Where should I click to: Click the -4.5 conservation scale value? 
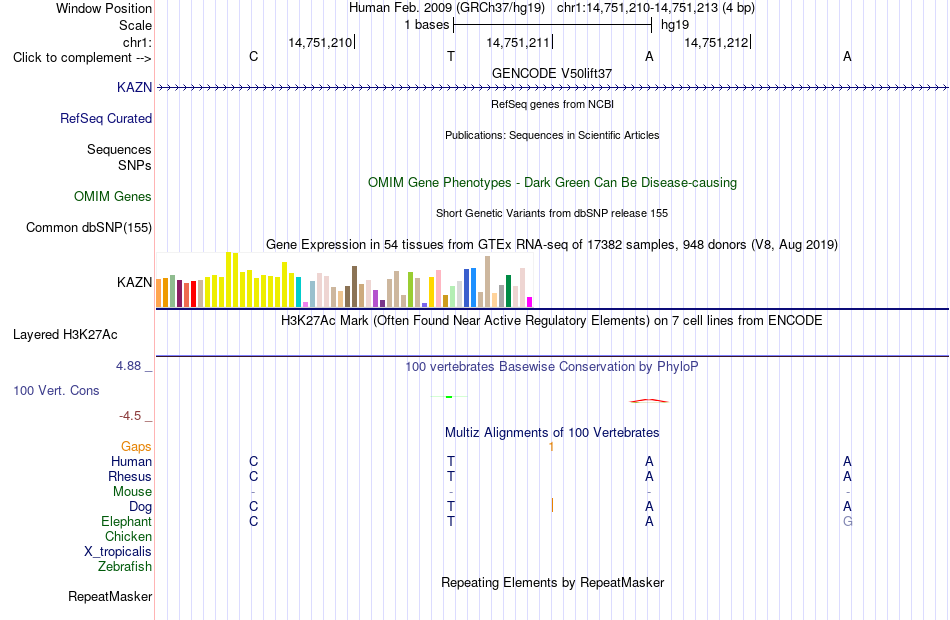[130, 416]
